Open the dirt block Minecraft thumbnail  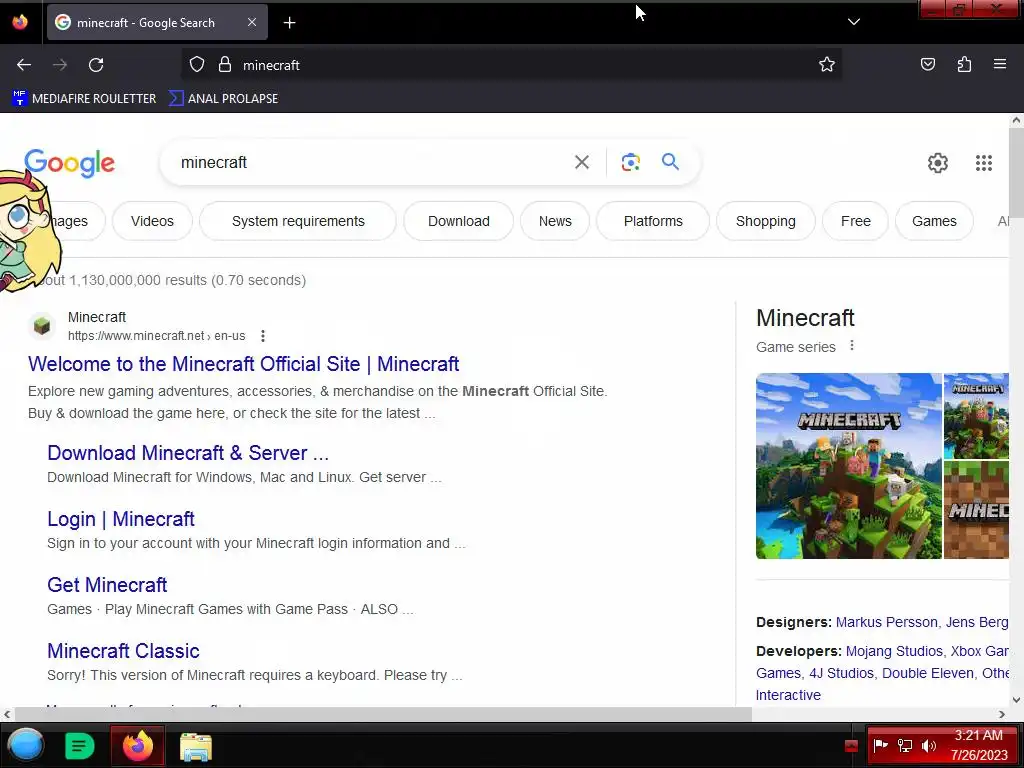point(976,510)
